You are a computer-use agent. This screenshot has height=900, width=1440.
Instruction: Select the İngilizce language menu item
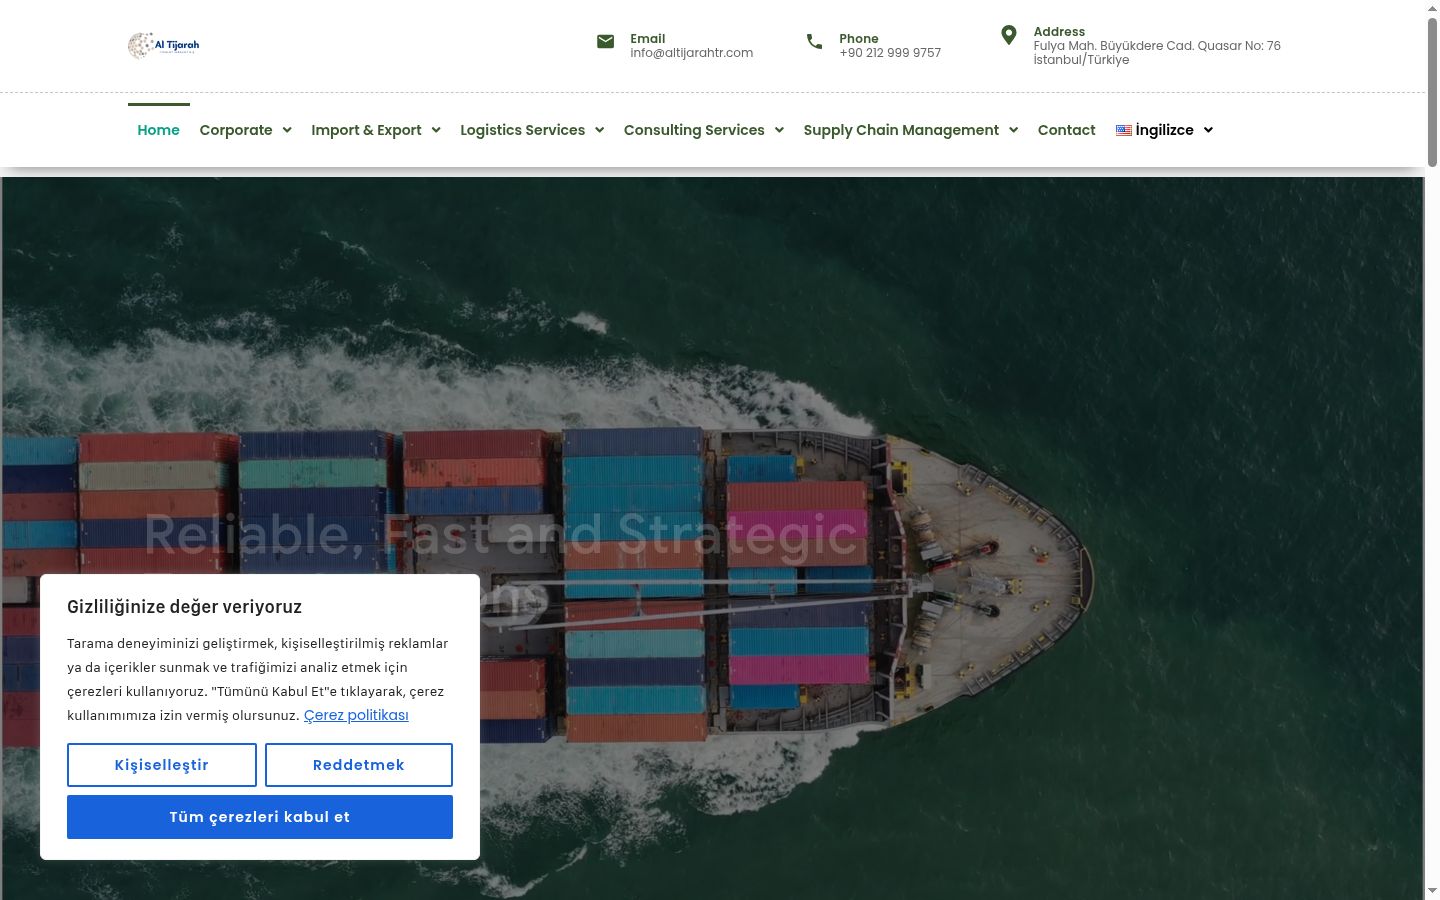(1164, 130)
